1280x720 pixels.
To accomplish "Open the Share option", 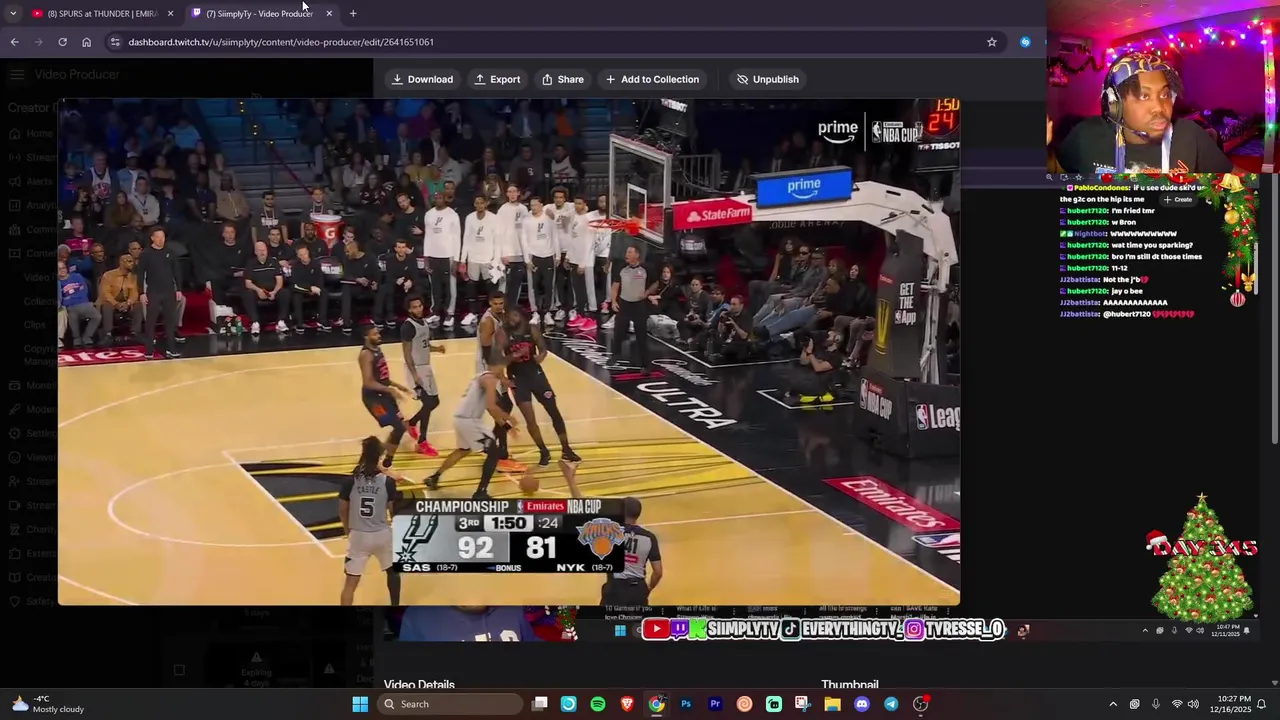I will [x=563, y=79].
